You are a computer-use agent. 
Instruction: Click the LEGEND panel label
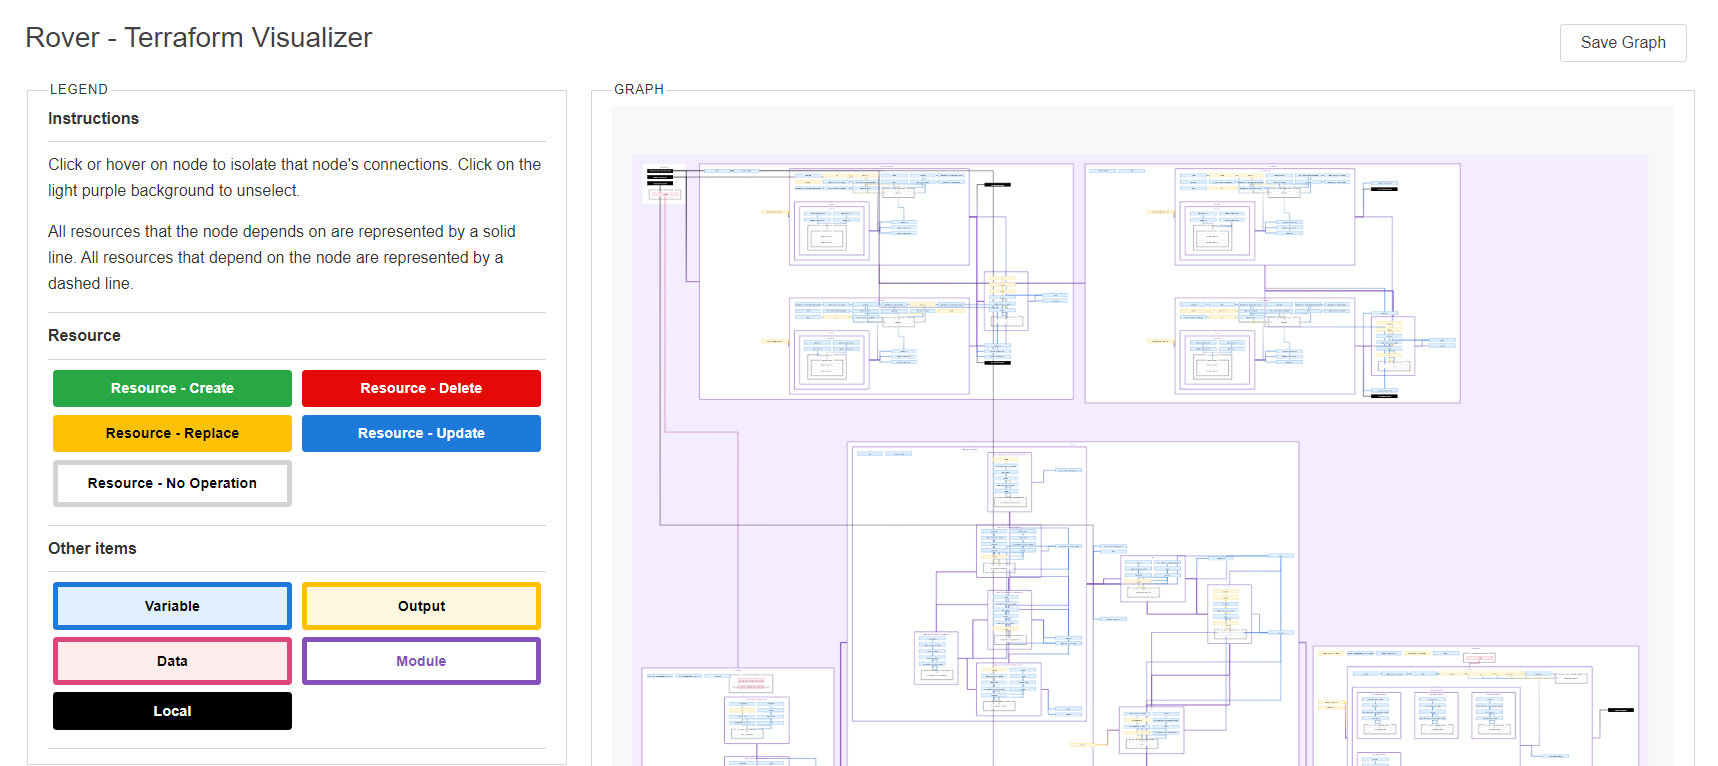coord(79,89)
